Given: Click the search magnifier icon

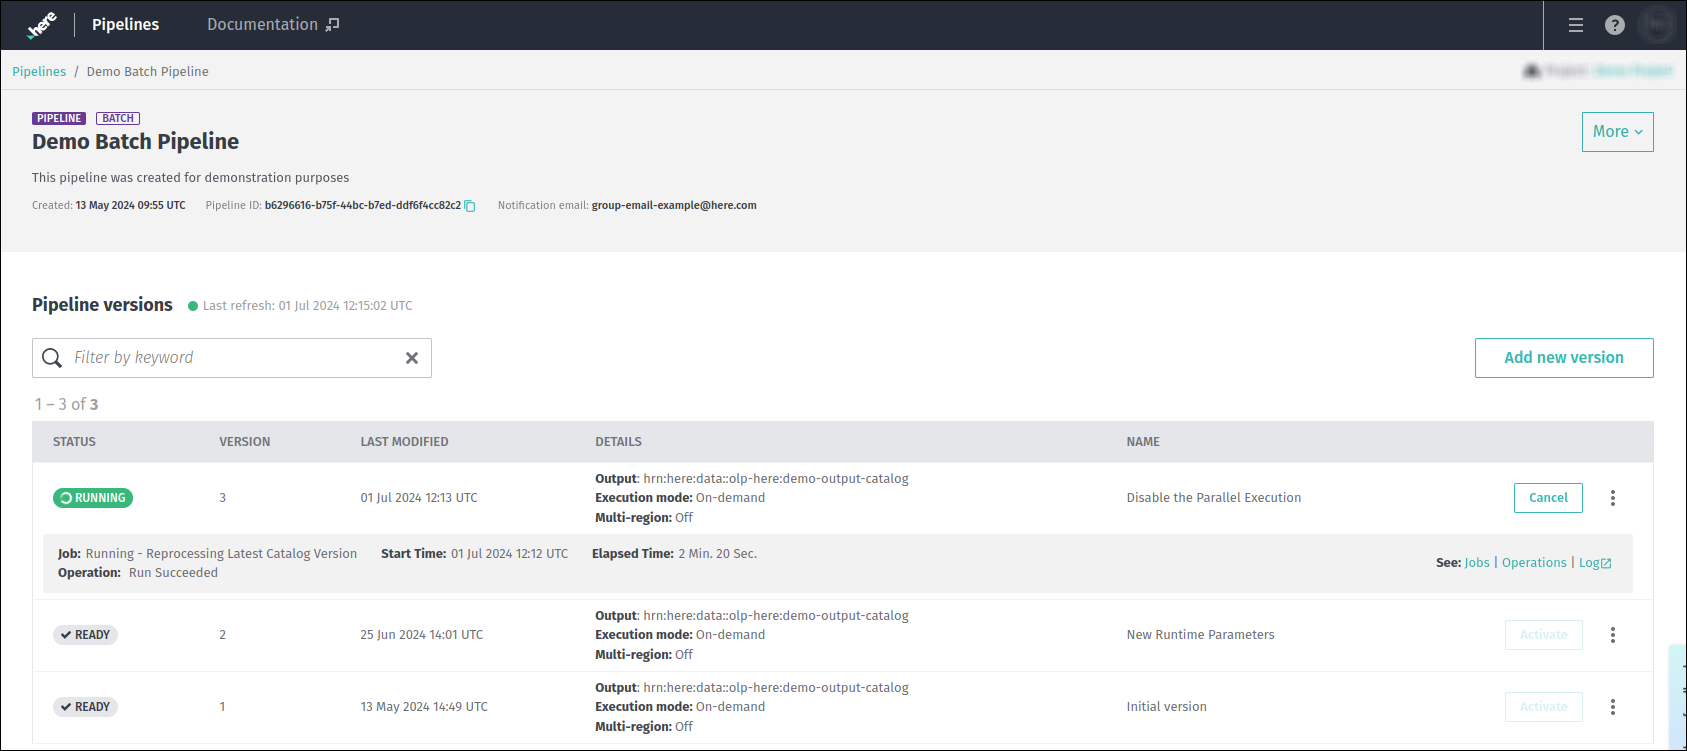Looking at the screenshot, I should point(52,358).
